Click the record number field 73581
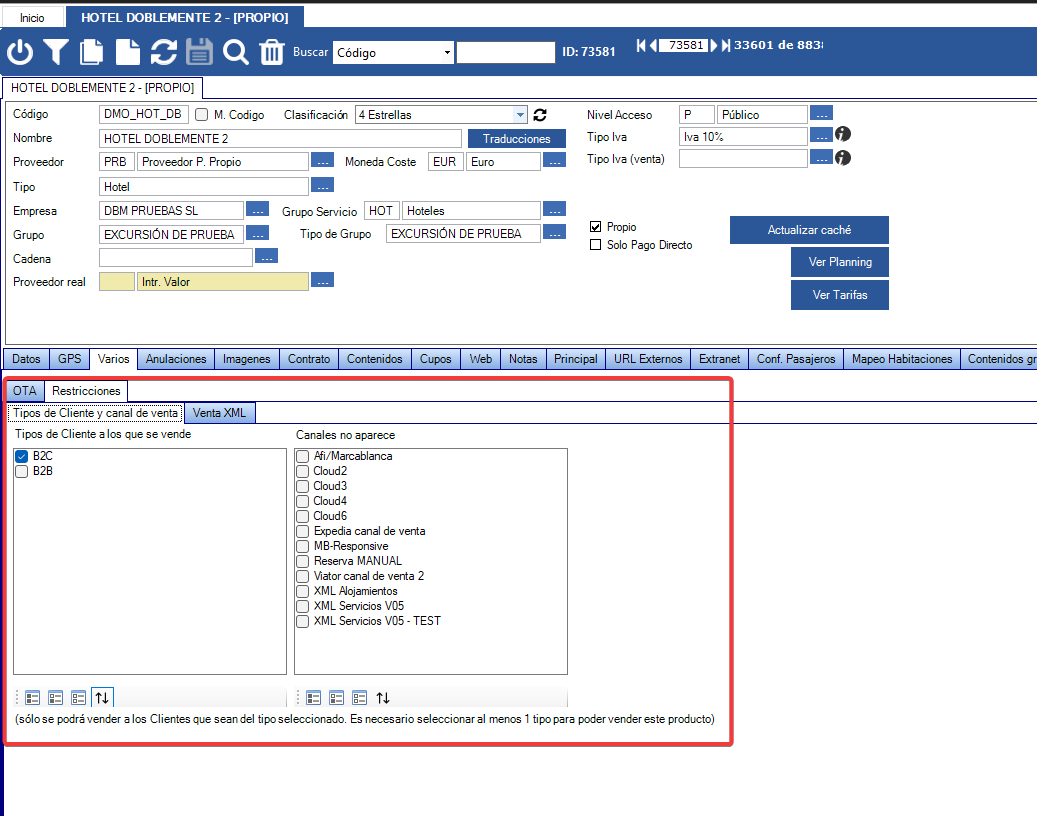Image resolution: width=1037 pixels, height=816 pixels. pyautogui.click(x=684, y=45)
